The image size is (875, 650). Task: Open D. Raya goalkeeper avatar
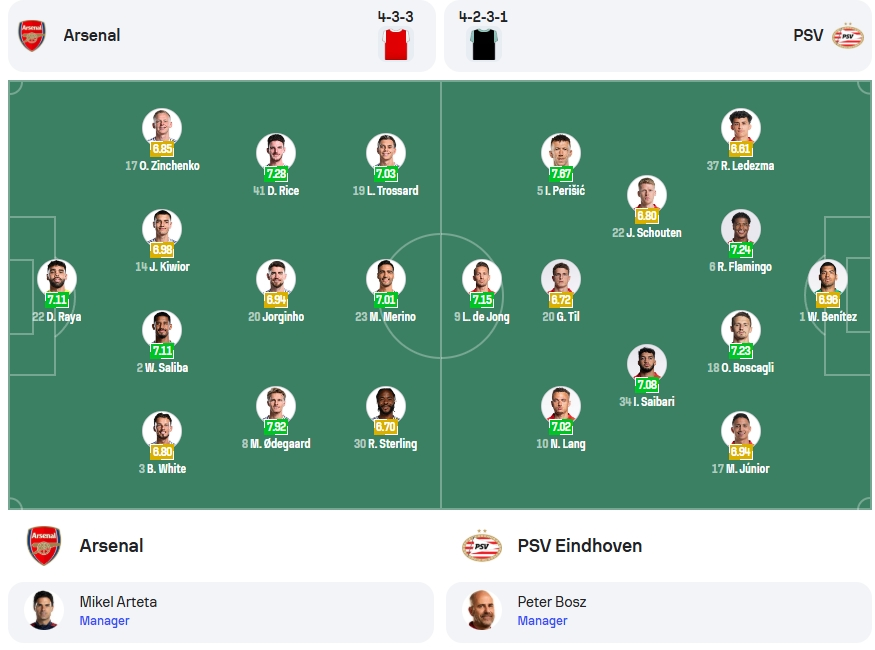(x=57, y=278)
